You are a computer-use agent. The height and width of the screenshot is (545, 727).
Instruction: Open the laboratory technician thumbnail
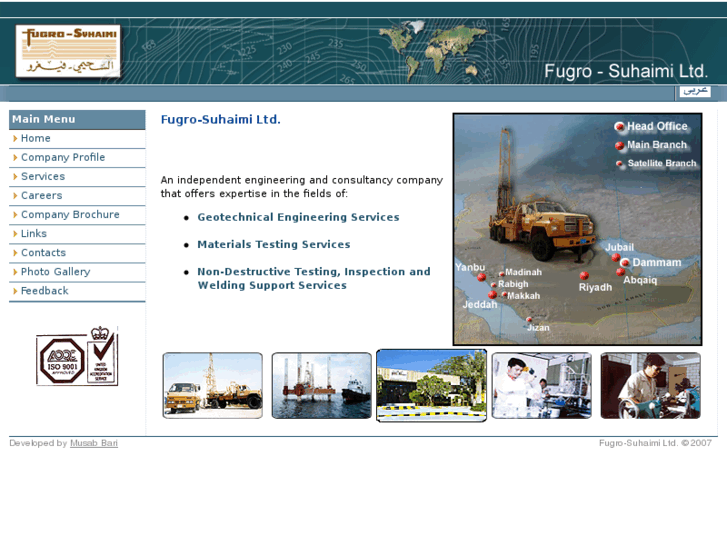click(x=542, y=385)
